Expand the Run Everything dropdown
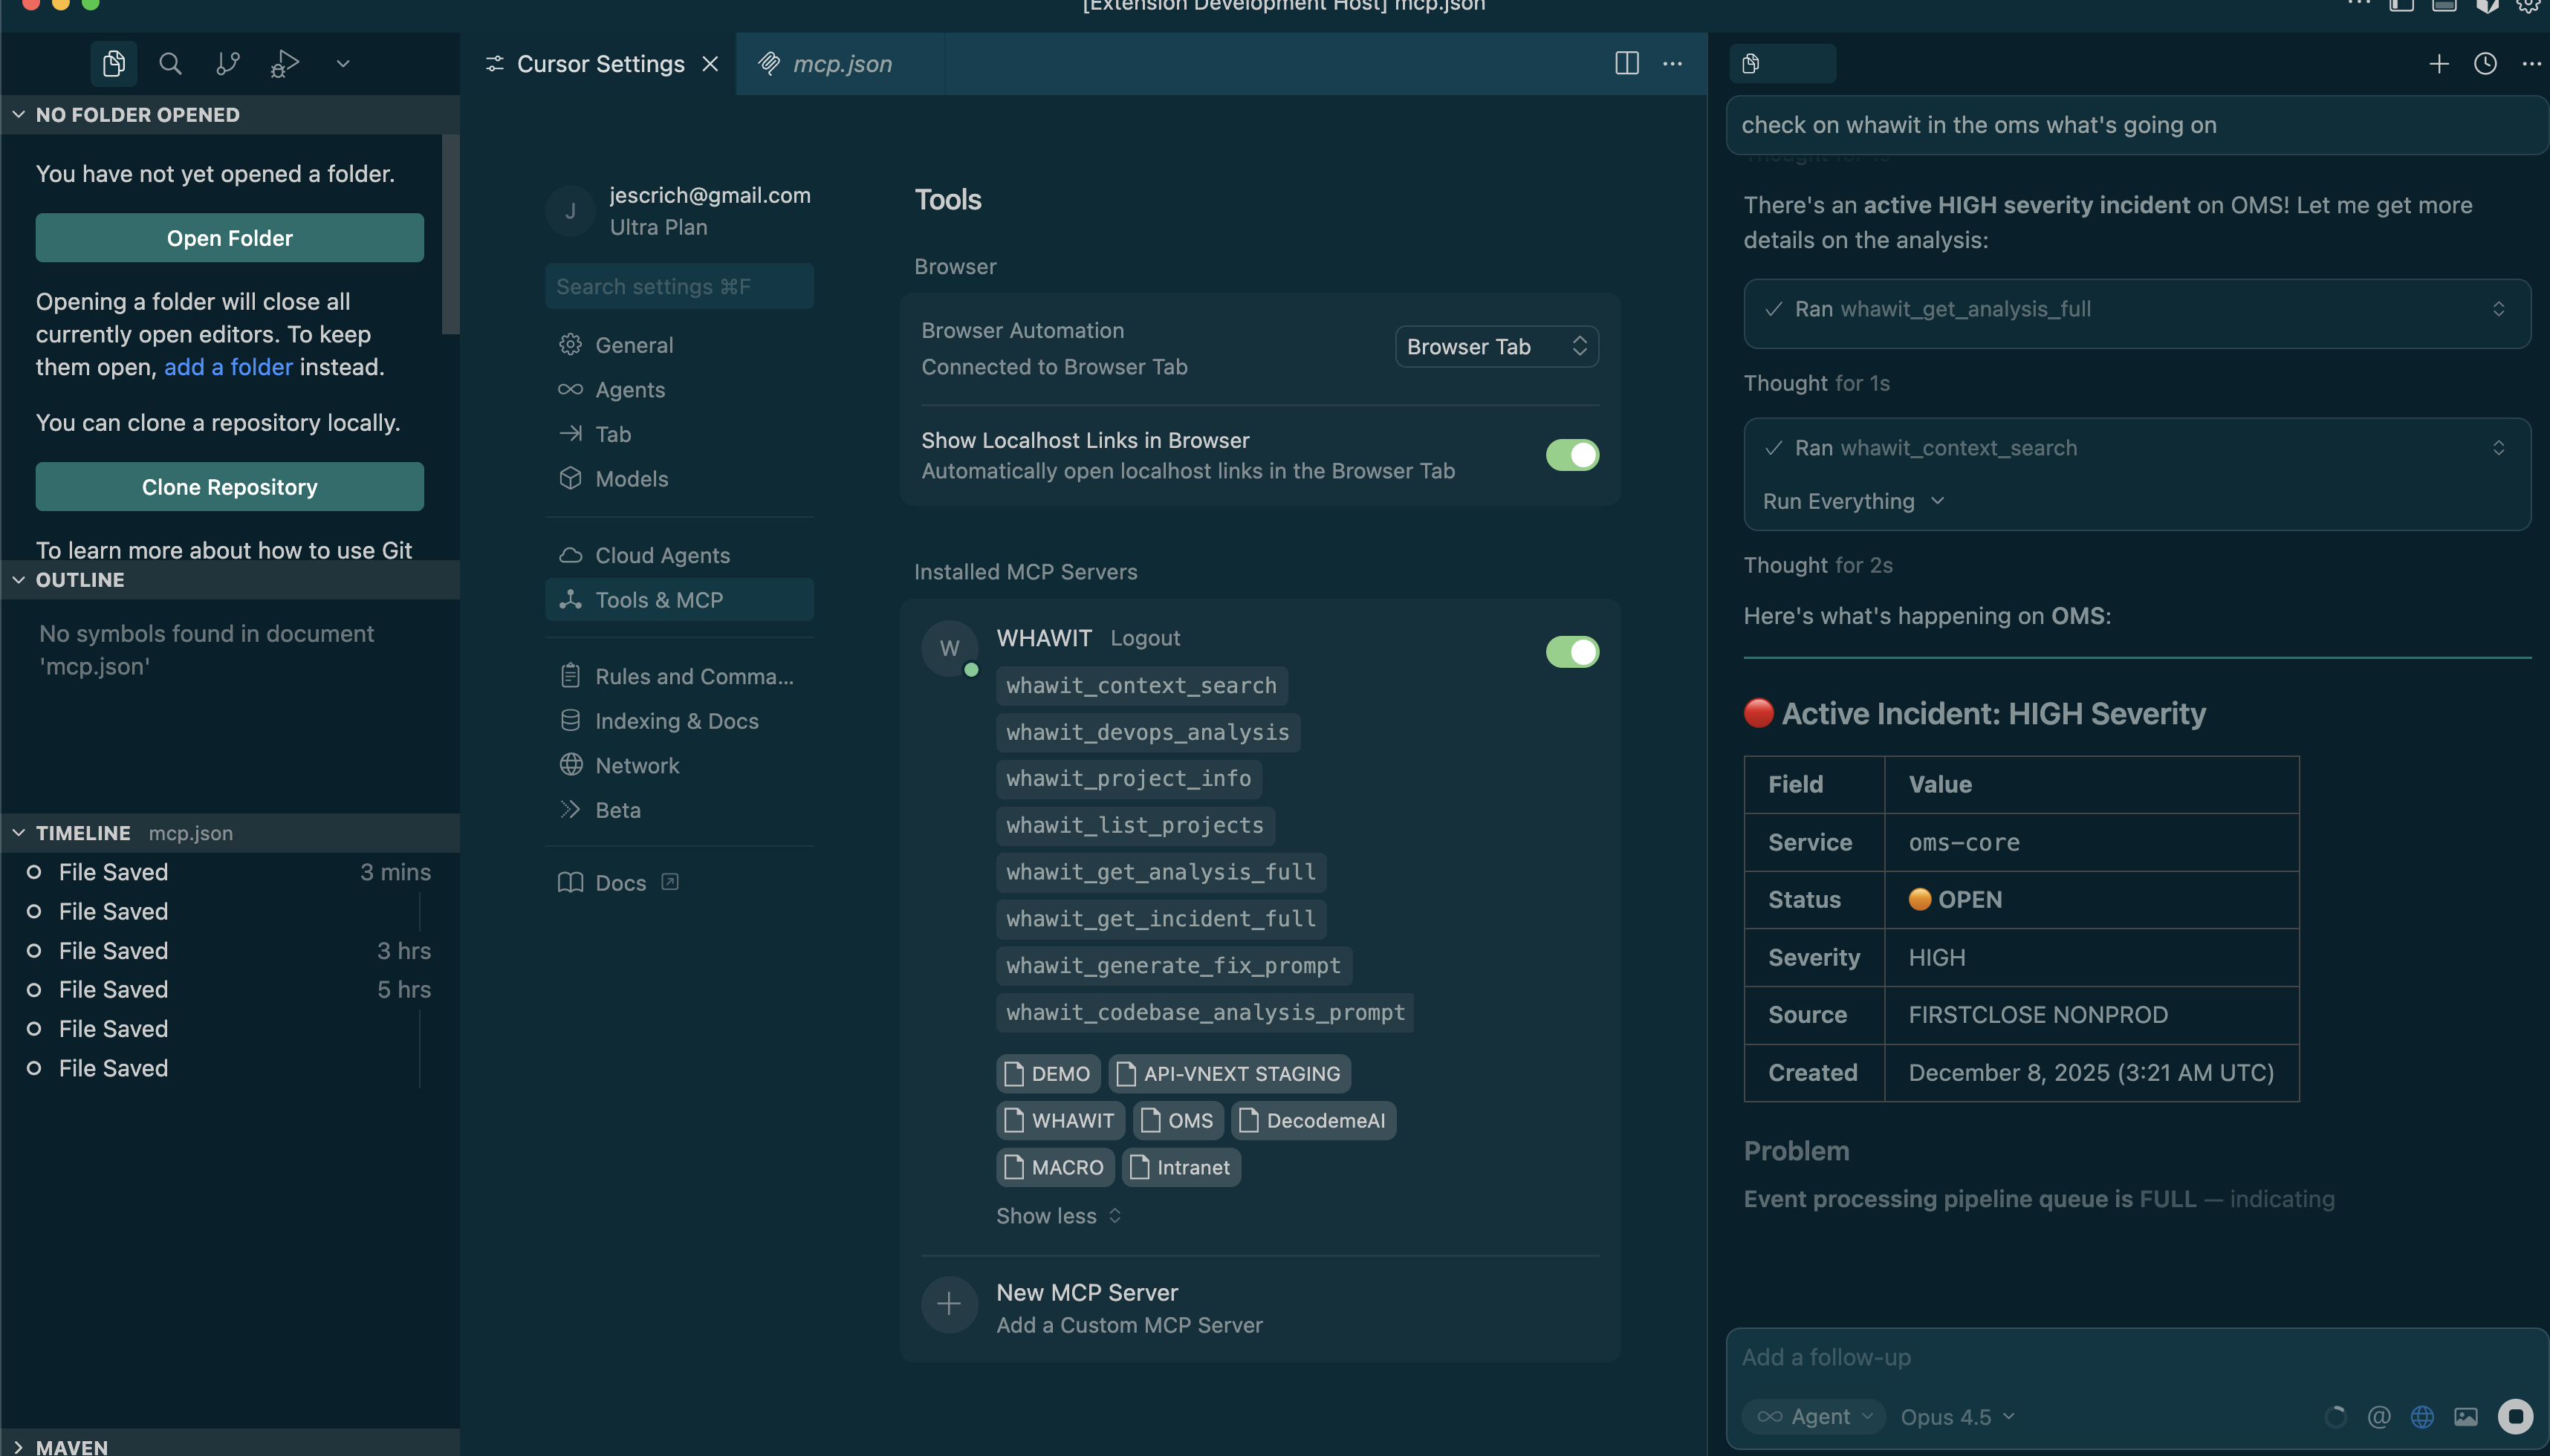 [x=1851, y=501]
